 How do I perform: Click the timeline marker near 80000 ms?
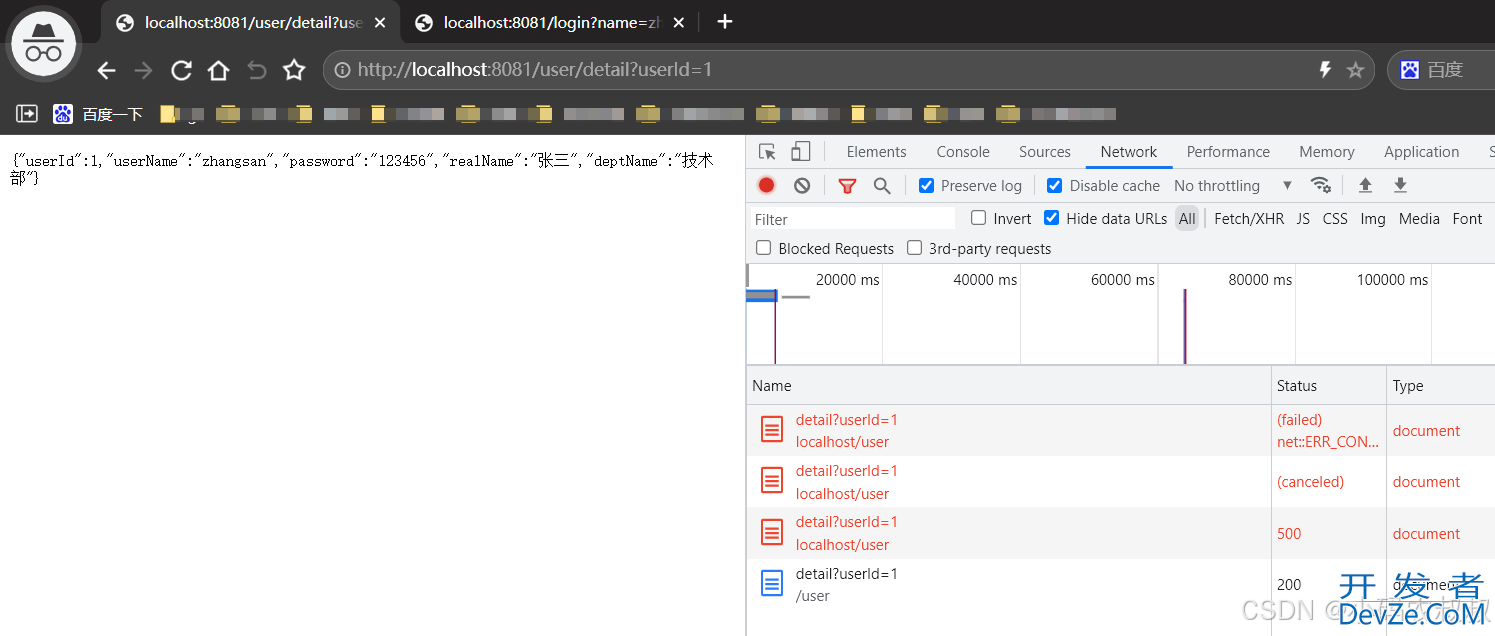[x=1185, y=326]
